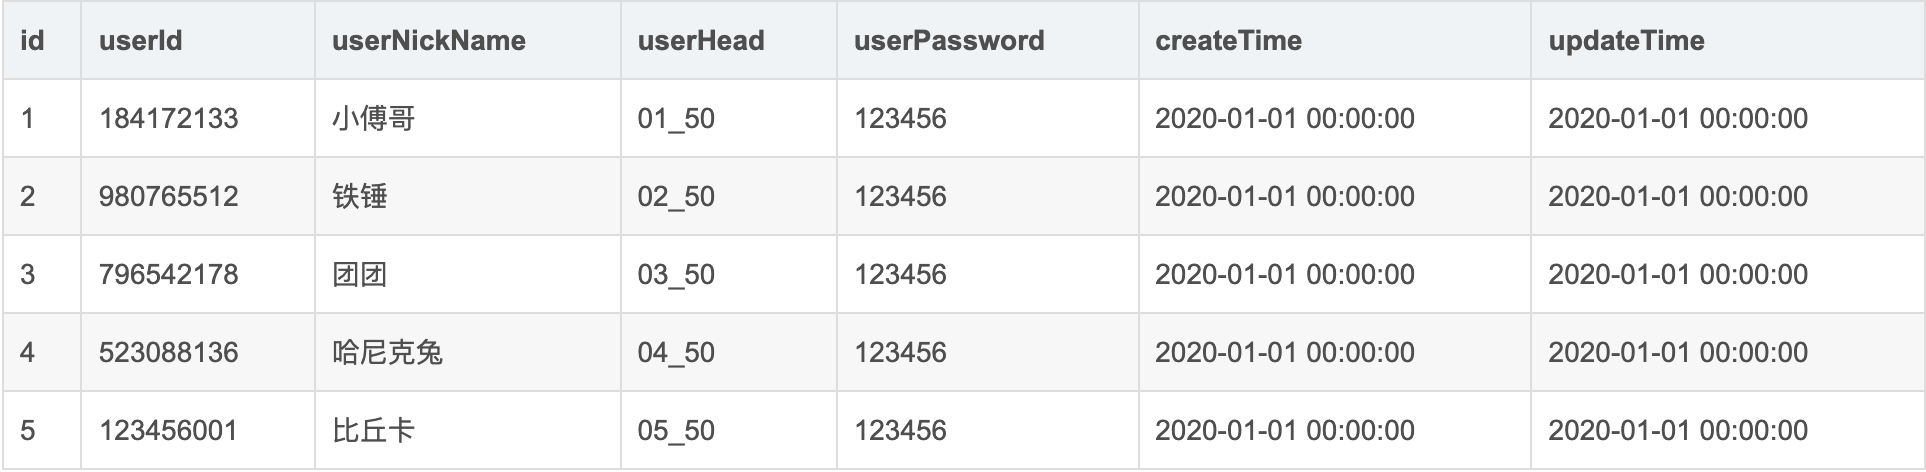
Task: Click the id column header
Action: pyautogui.click(x=33, y=41)
